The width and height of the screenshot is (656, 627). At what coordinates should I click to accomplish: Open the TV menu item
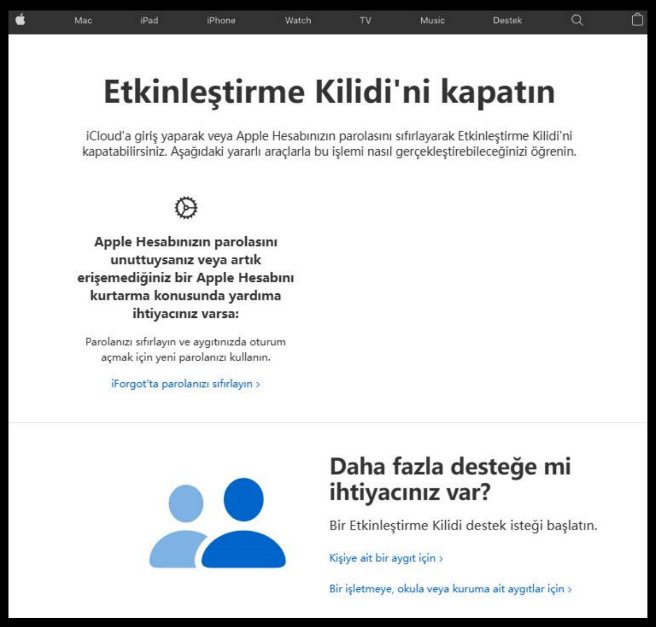[365, 20]
